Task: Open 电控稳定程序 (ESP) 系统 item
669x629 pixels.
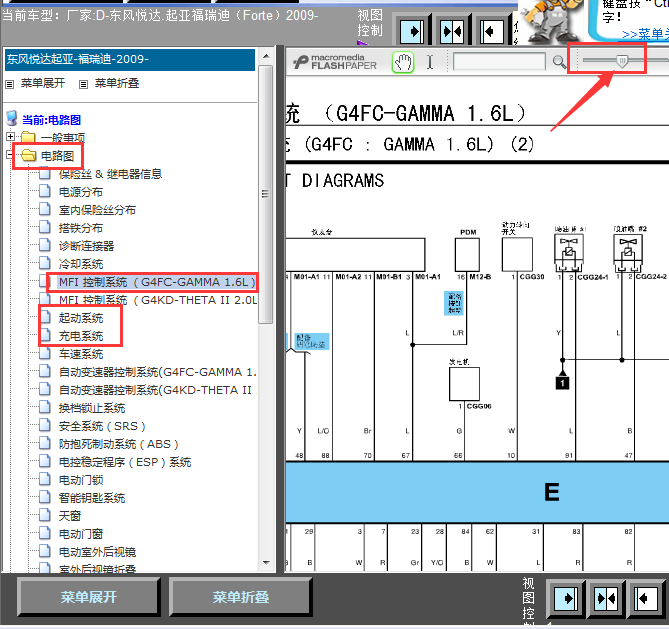Action: (x=125, y=462)
